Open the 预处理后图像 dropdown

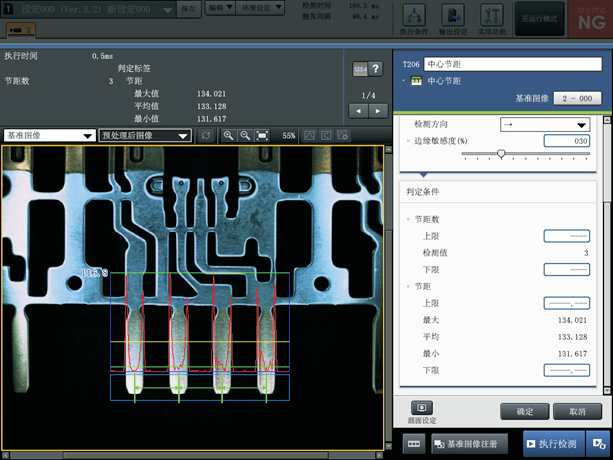click(x=144, y=135)
